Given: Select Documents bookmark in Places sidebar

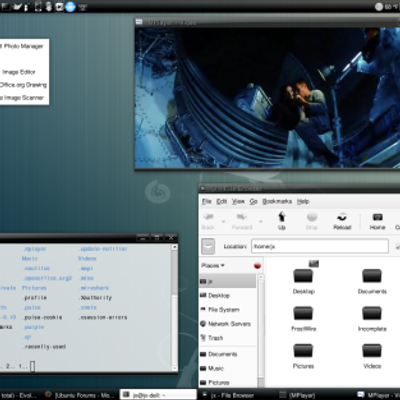Looking at the screenshot, I should pos(219,354).
